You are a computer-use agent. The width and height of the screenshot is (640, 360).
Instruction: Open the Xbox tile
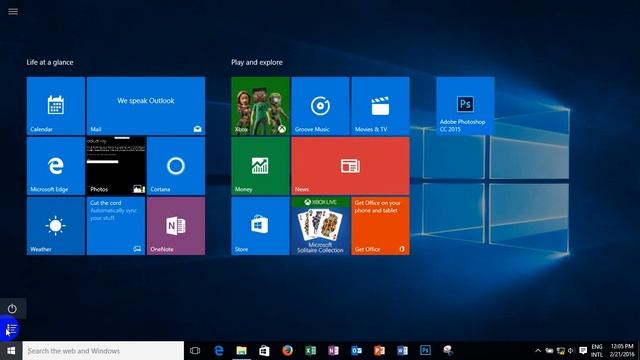pos(260,106)
